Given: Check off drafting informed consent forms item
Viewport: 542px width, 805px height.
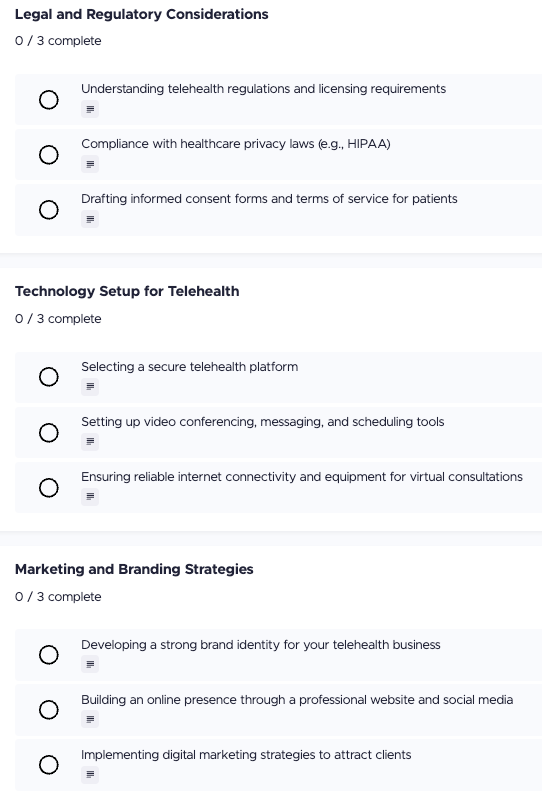Looking at the screenshot, I should (49, 209).
